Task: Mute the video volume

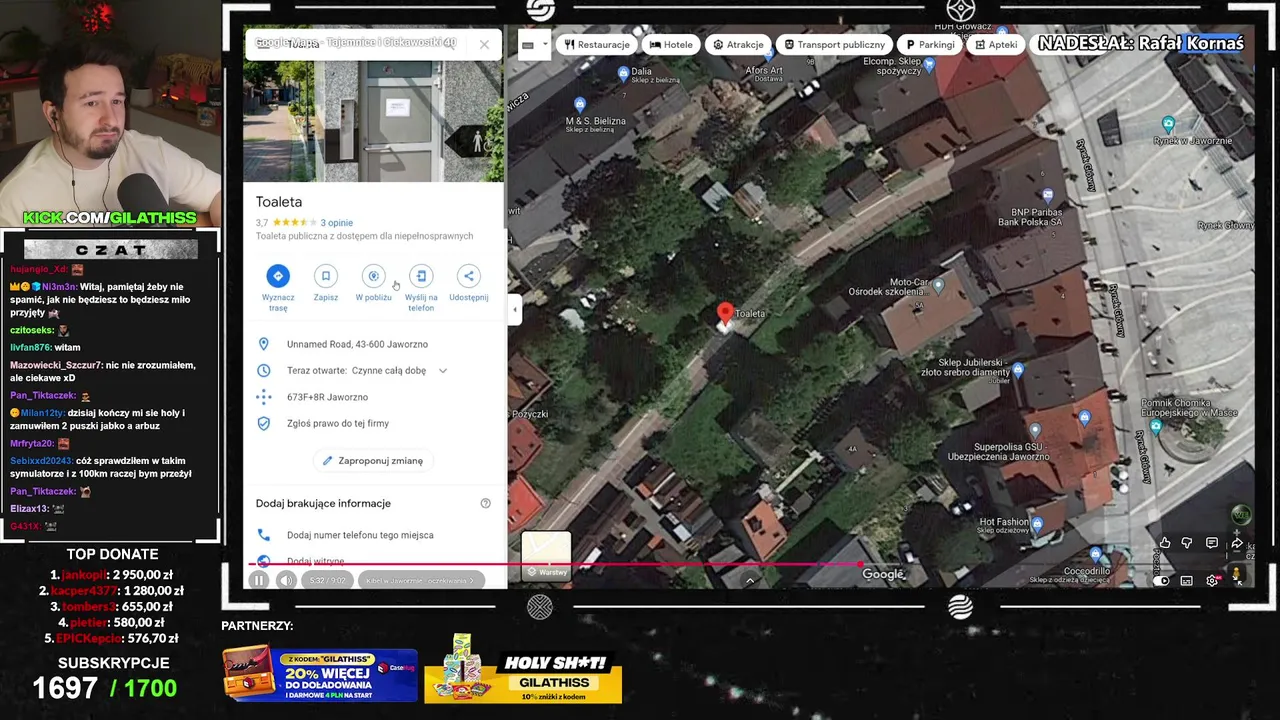Action: (x=287, y=580)
